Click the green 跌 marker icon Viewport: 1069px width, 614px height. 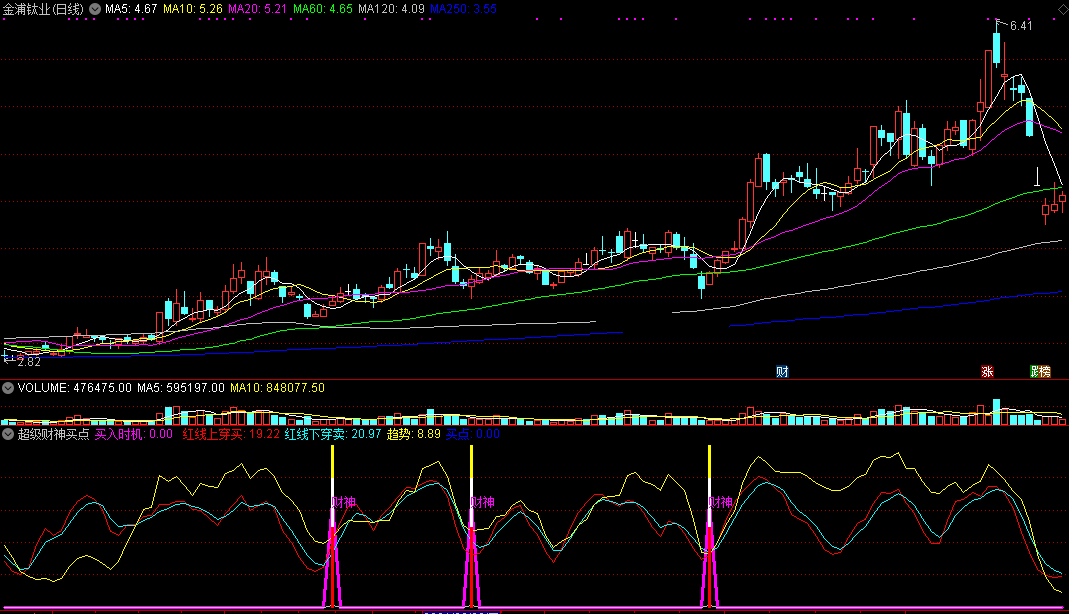click(1035, 371)
